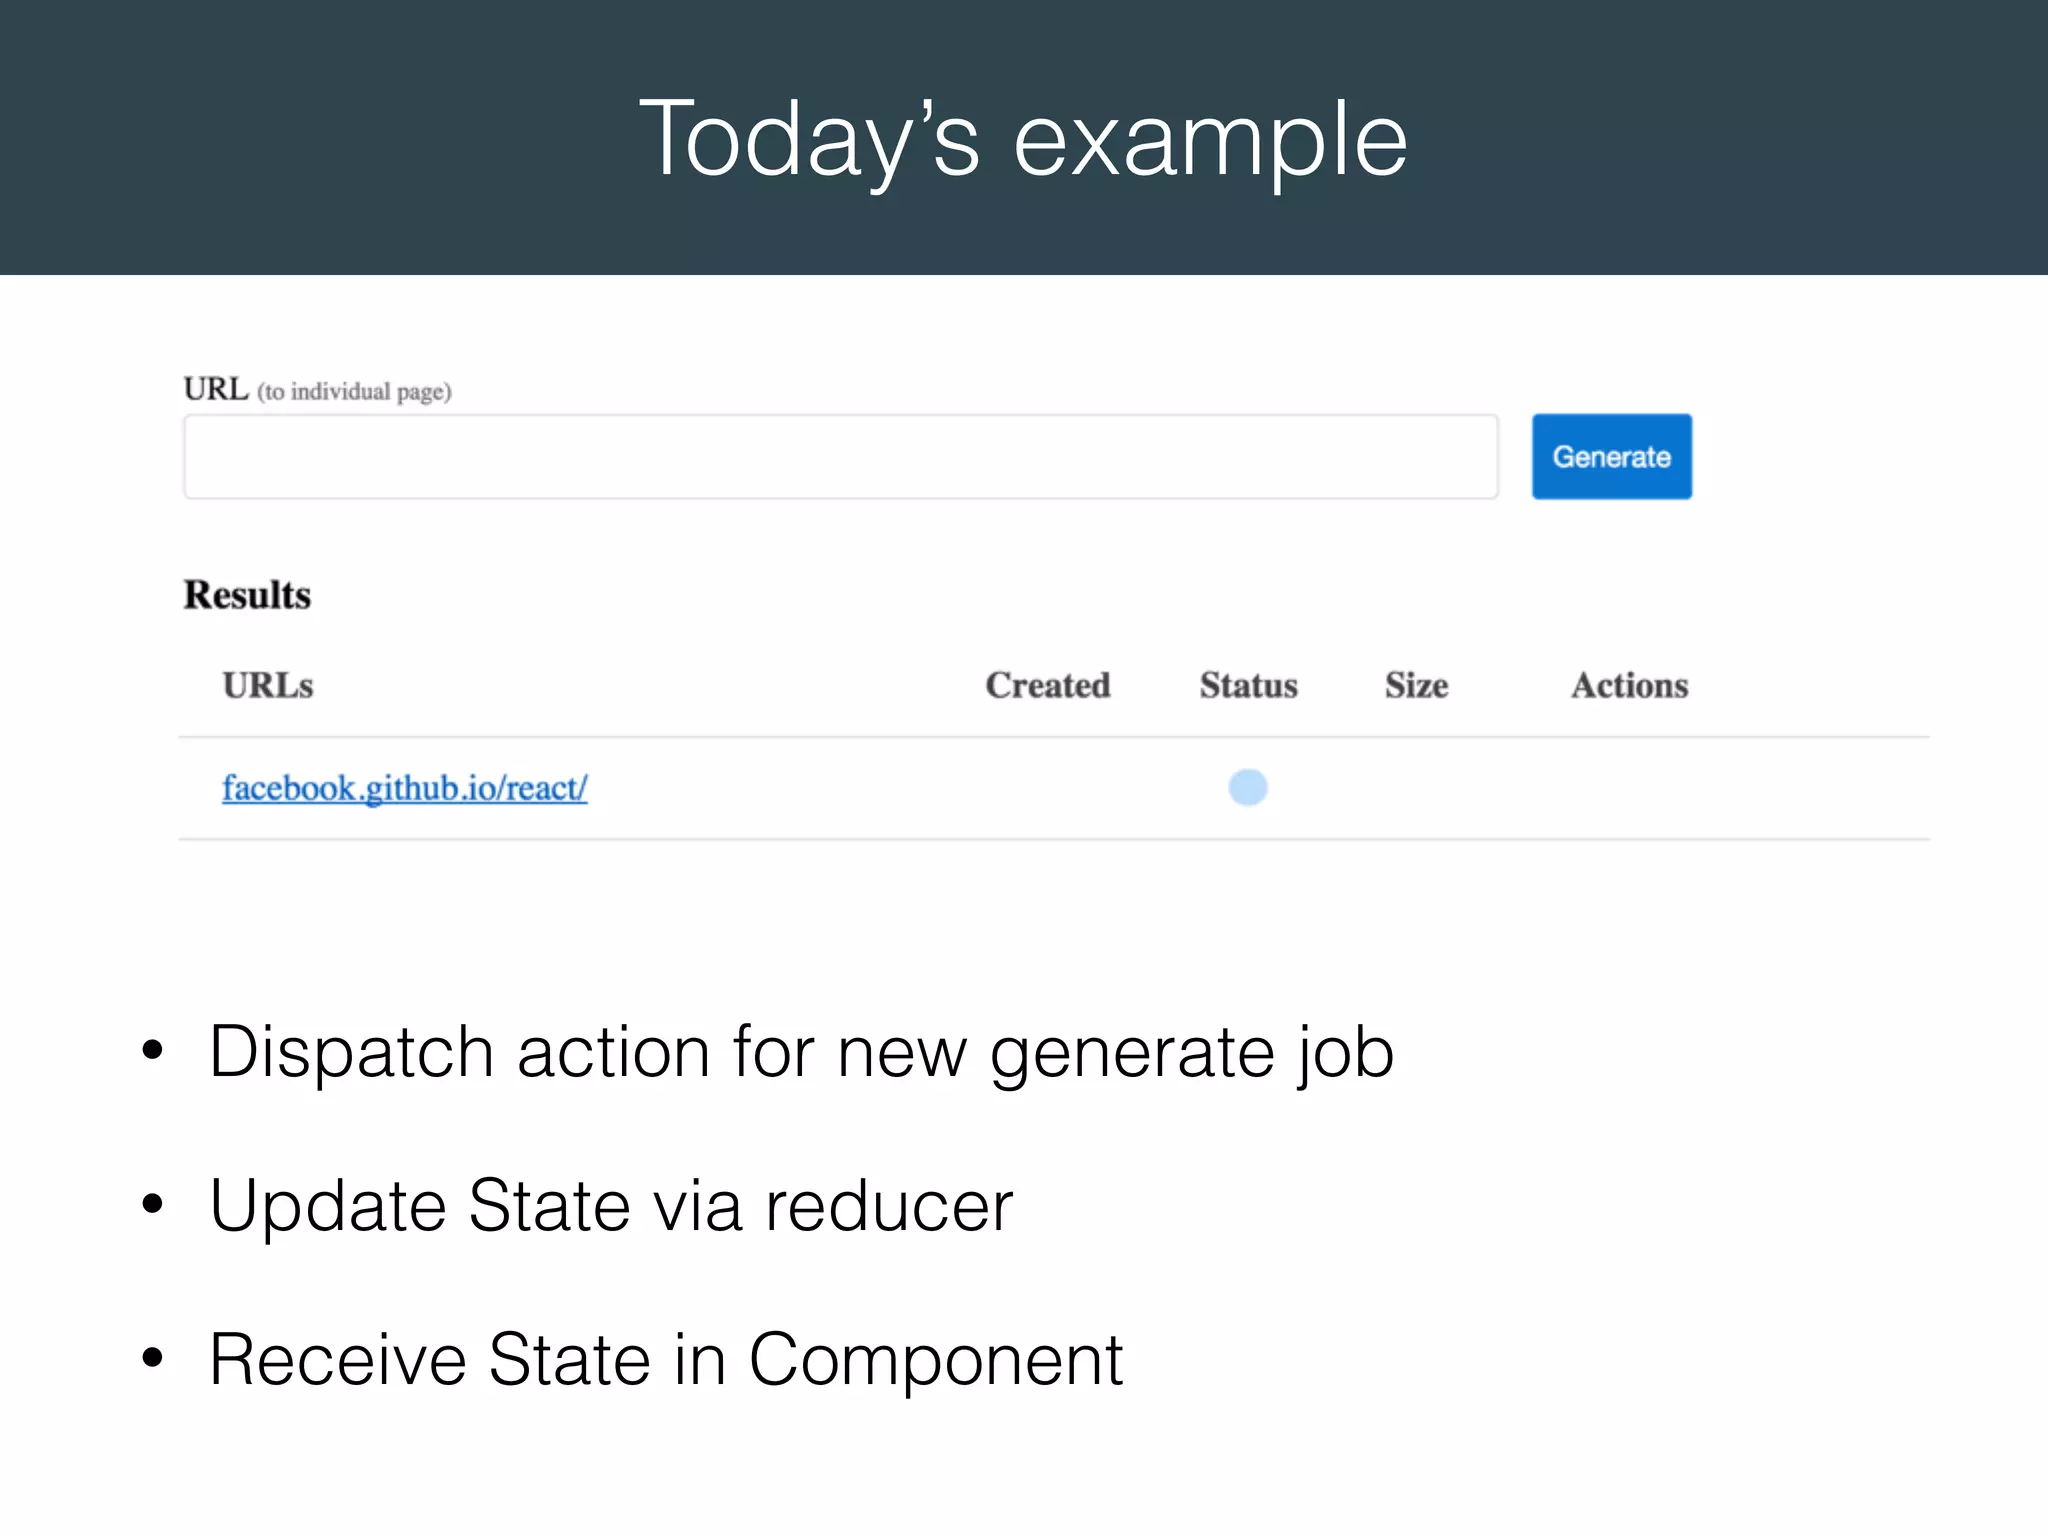The width and height of the screenshot is (2048, 1536).
Task: Click the "Today's example" slide title
Action: point(1023,138)
